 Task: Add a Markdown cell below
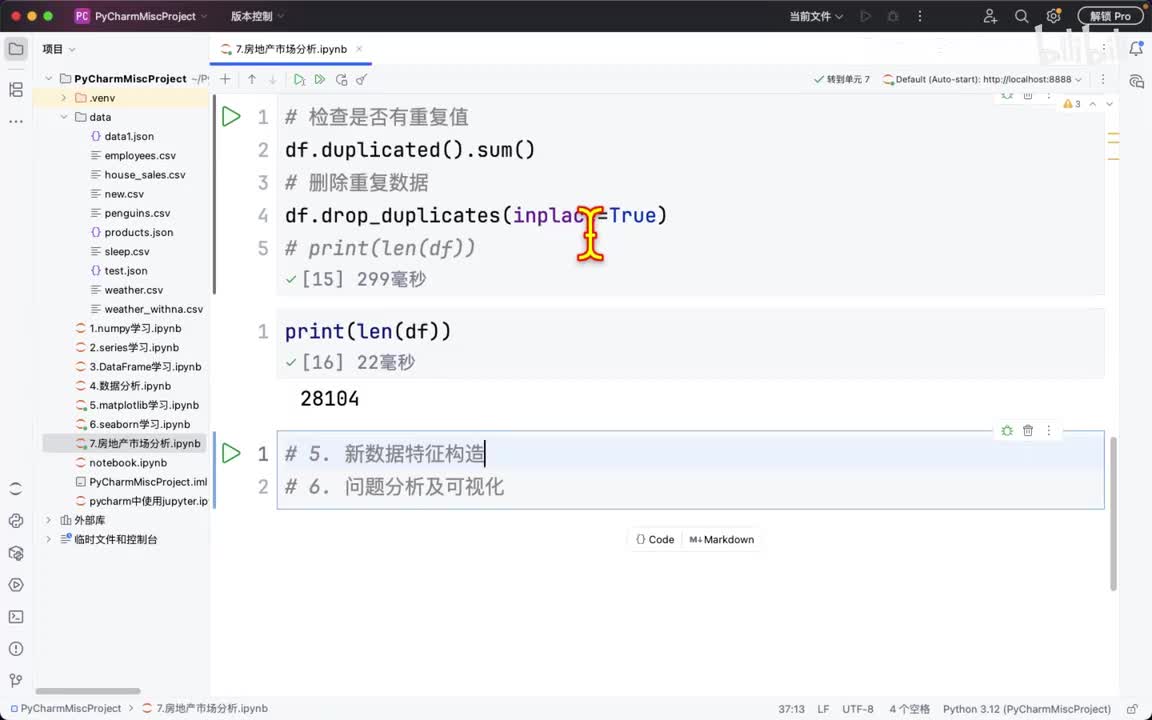click(x=721, y=539)
